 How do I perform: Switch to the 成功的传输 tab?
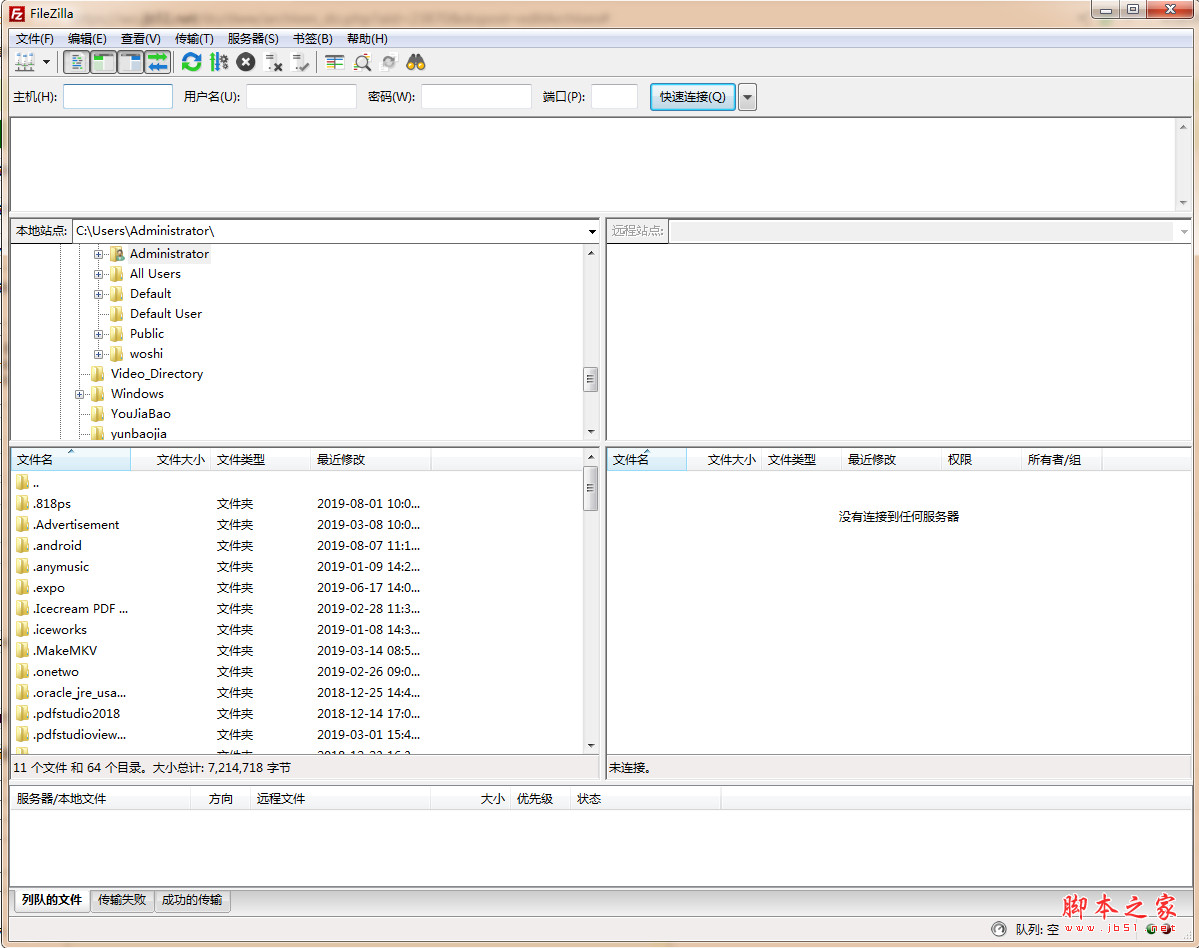192,900
